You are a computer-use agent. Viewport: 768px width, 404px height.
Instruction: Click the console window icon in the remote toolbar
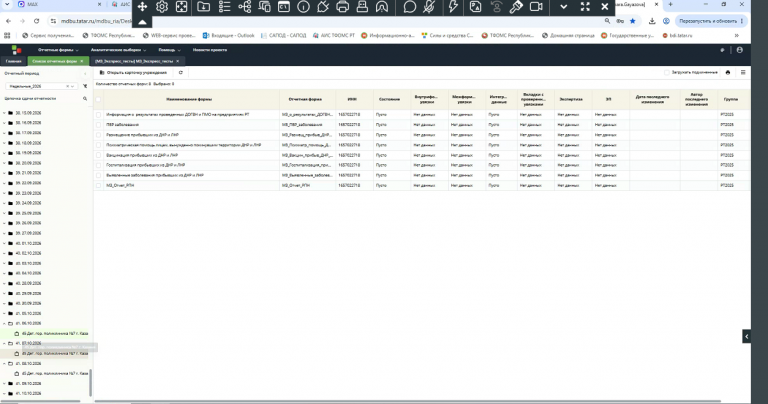point(284,7)
